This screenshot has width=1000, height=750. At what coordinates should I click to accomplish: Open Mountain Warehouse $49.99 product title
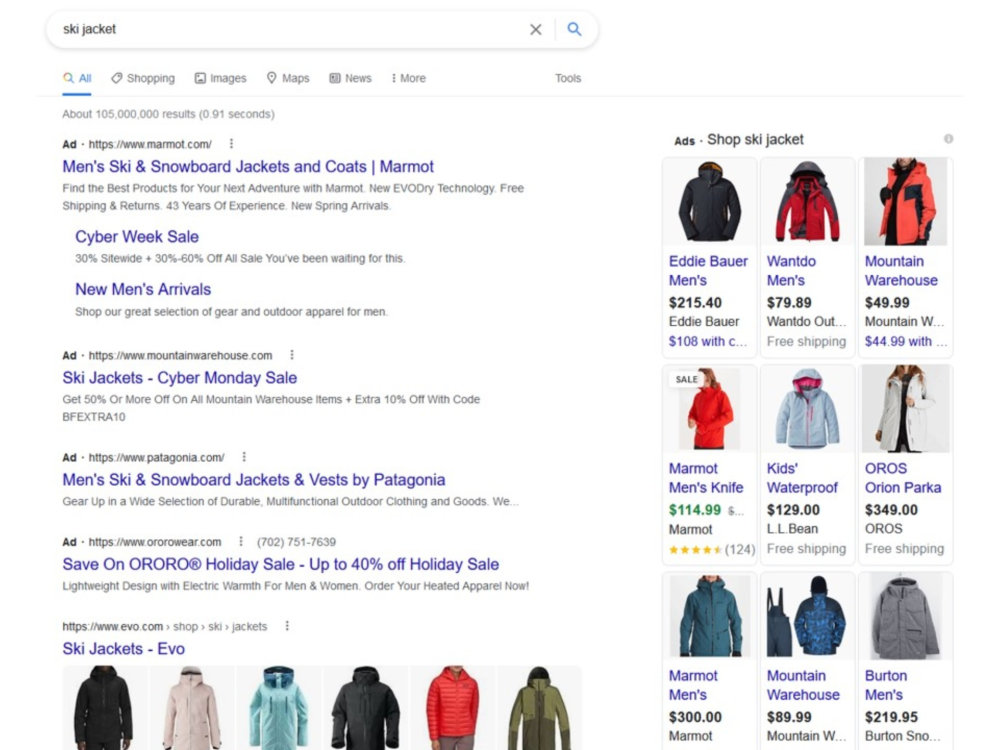(x=901, y=270)
